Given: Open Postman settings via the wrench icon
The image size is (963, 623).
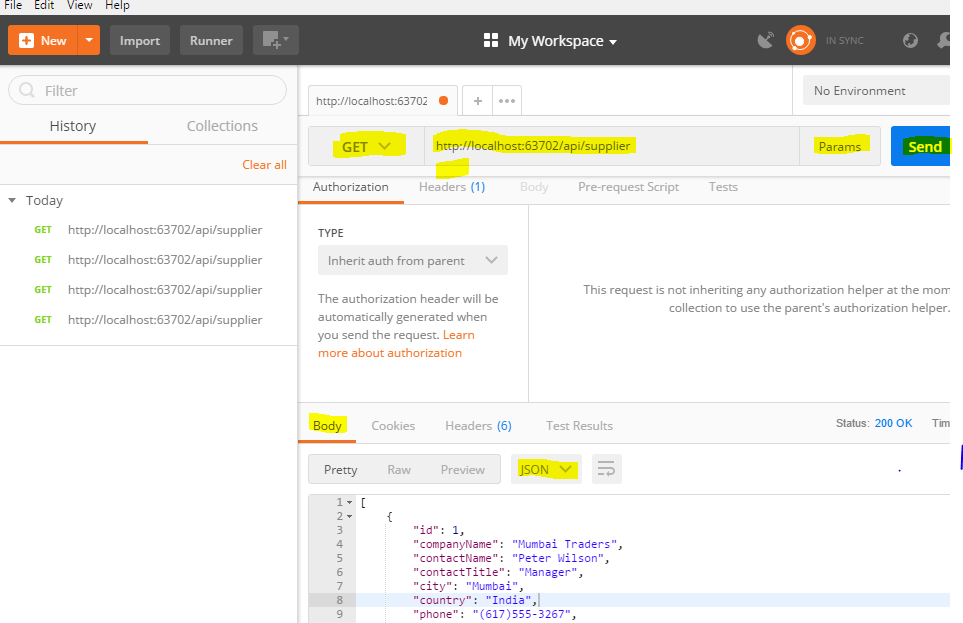Looking at the screenshot, I should 945,40.
